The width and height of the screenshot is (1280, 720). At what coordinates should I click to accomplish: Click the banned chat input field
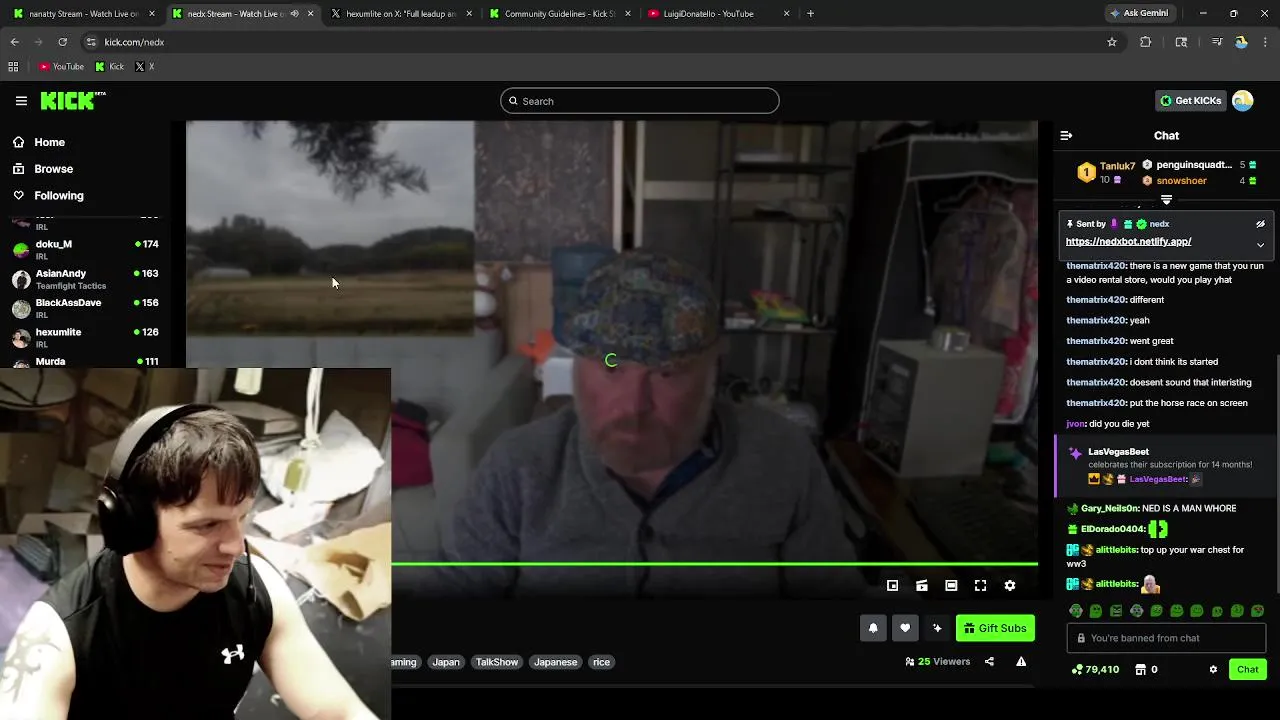[1166, 638]
